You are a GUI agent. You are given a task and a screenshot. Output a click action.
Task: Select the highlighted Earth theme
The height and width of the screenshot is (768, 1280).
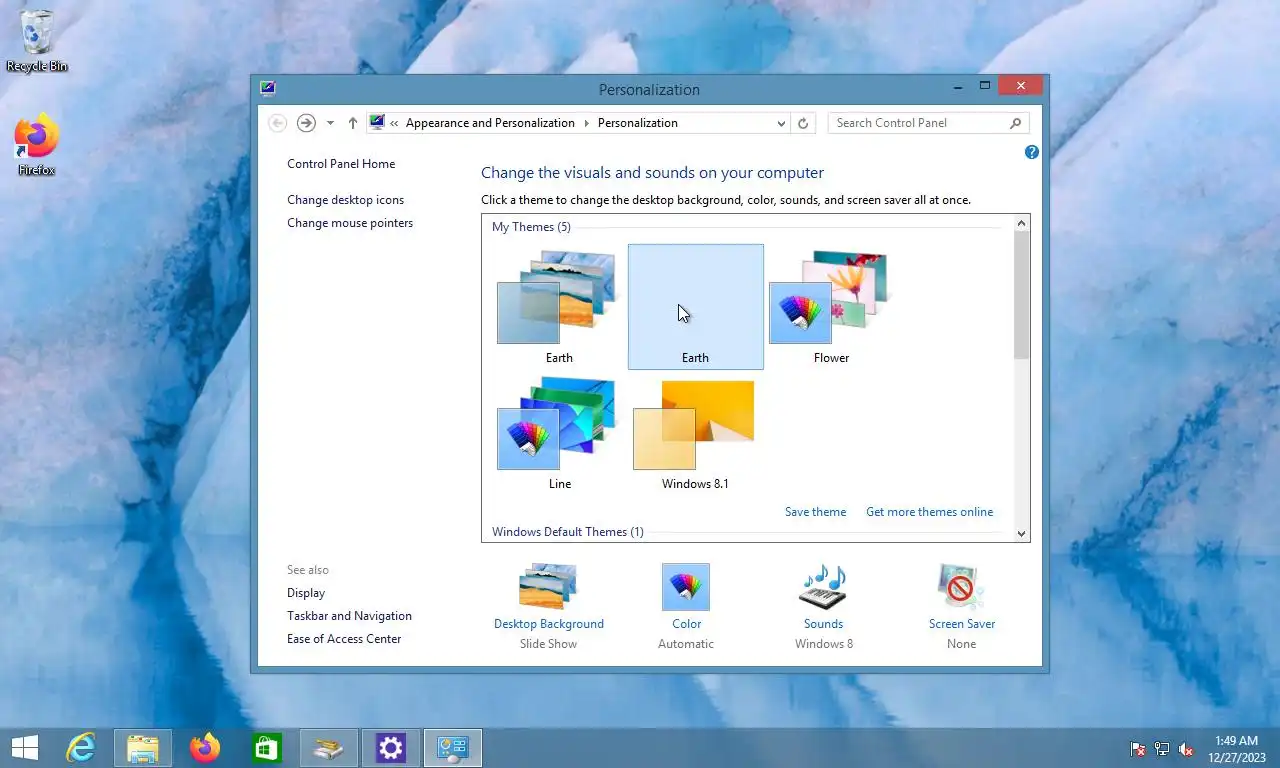695,307
